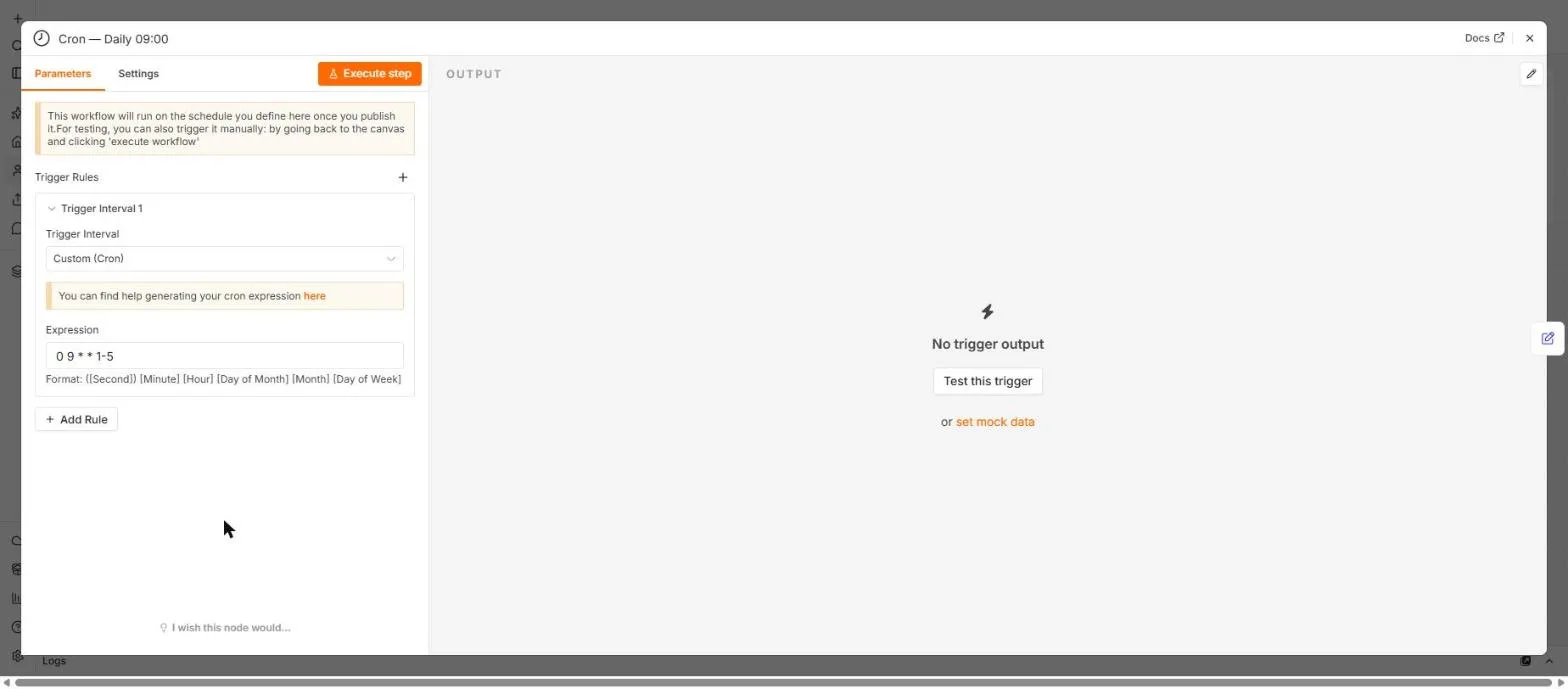
Task: Click the clock icon beside the Cron title
Action: [x=41, y=38]
